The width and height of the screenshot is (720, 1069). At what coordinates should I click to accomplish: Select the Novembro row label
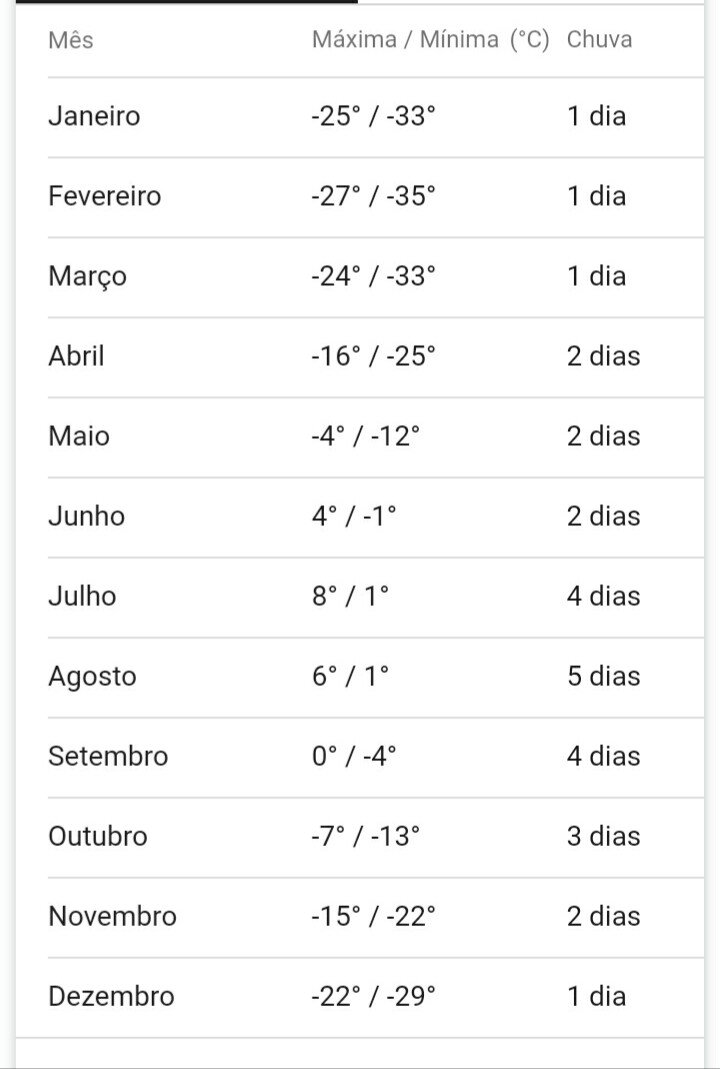[112, 916]
